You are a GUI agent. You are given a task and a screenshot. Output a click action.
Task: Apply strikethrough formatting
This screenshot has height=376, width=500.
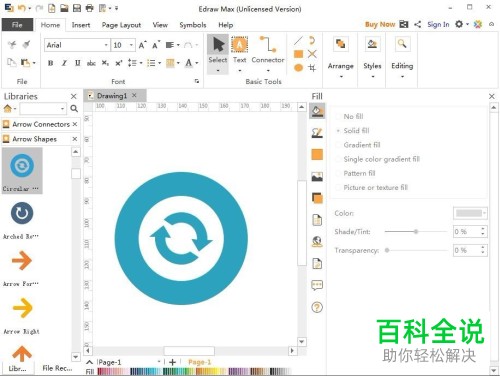[91, 63]
